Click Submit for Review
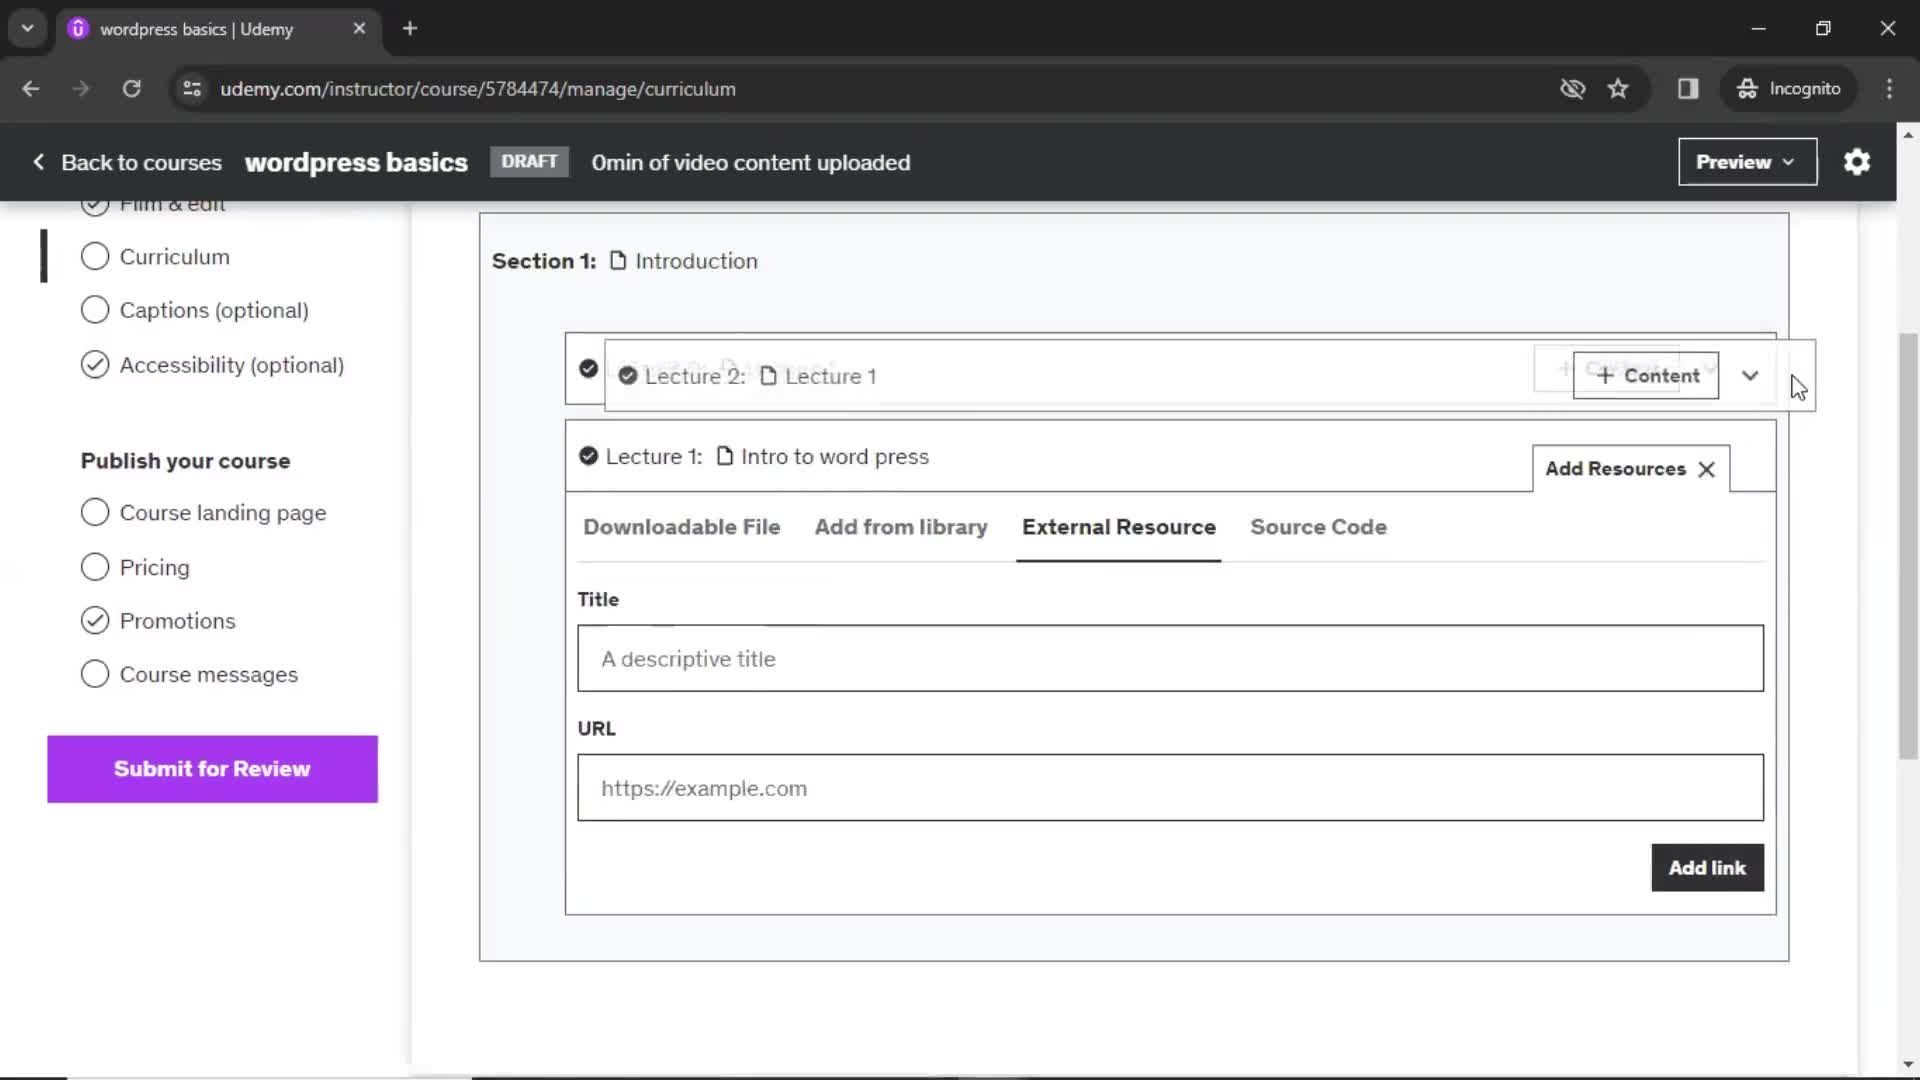 pyautogui.click(x=212, y=769)
